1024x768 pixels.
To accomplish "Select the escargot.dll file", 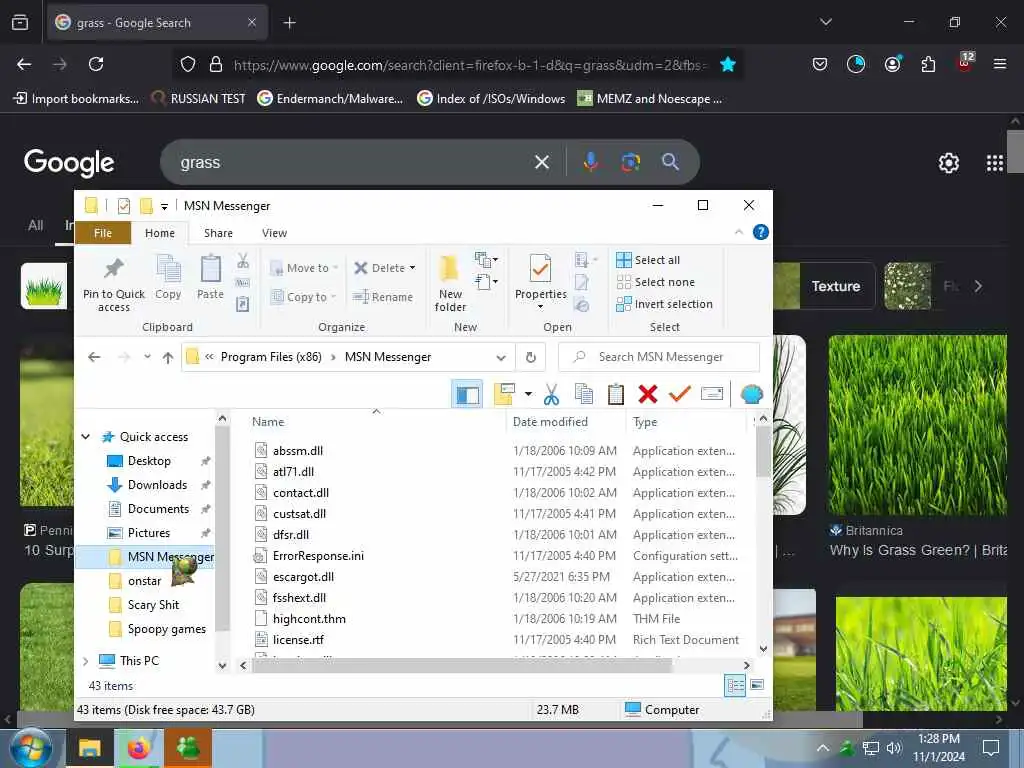I will [303, 577].
